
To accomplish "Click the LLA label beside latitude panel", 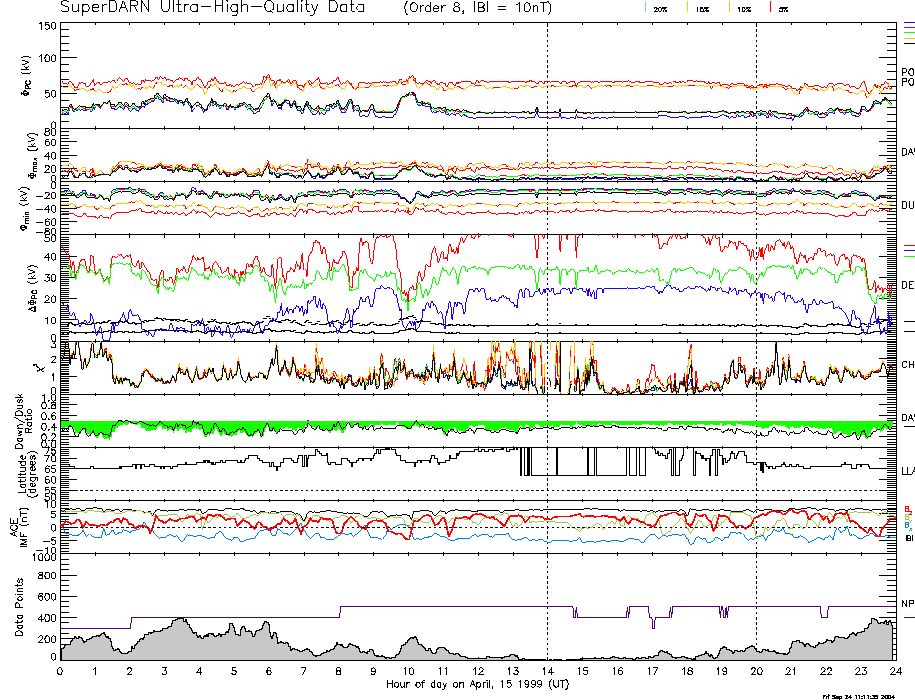I will click(x=907, y=469).
